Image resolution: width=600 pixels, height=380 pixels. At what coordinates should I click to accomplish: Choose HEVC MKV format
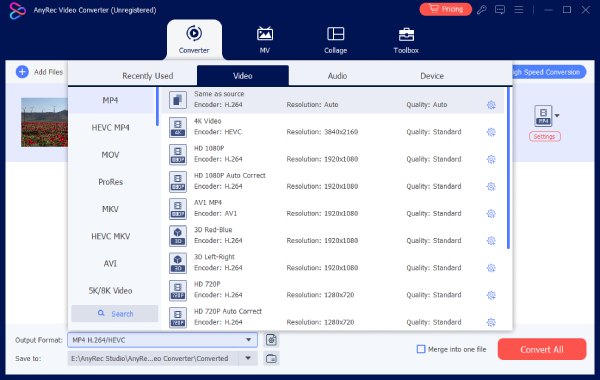[111, 236]
